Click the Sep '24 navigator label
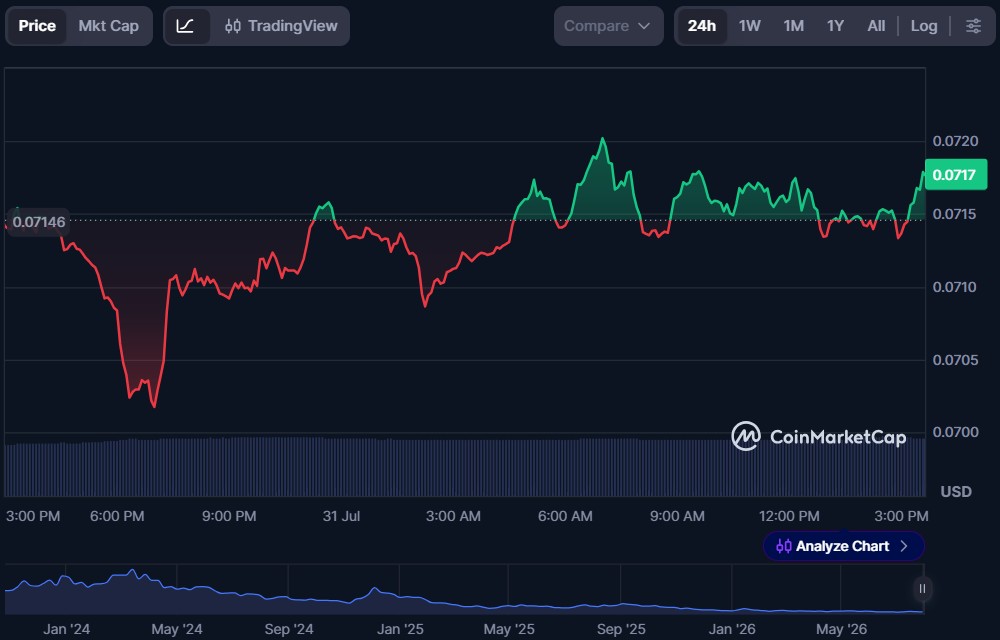Screen dimensions: 1000x640 (x=289, y=629)
